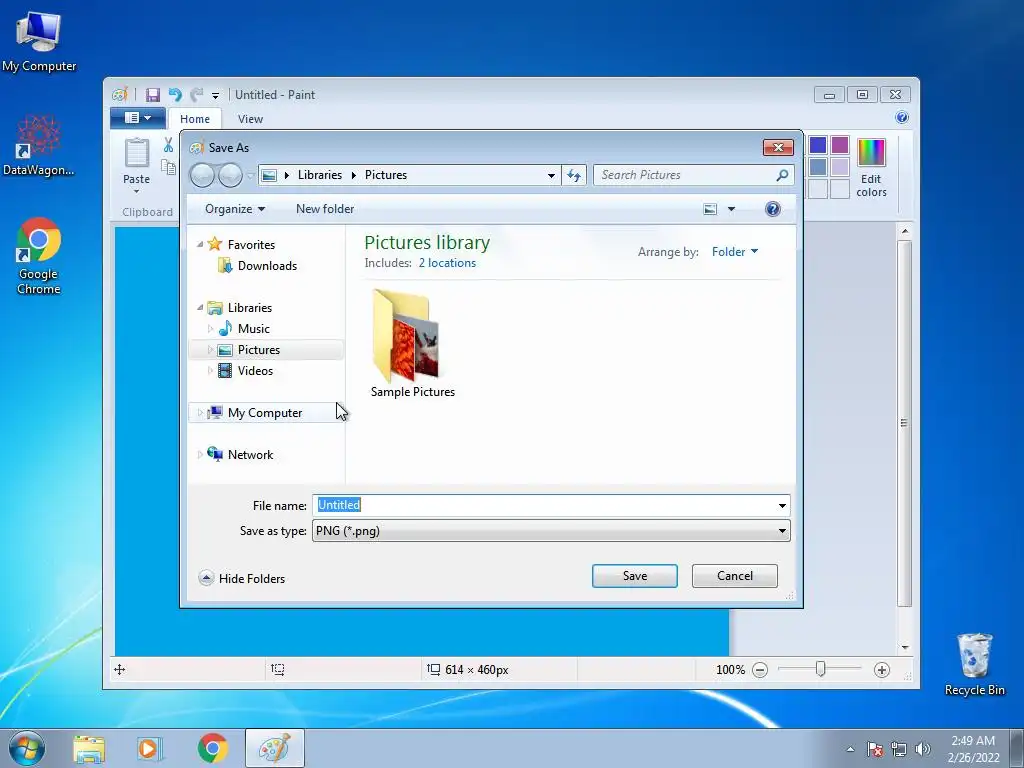This screenshot has height=768, width=1024.
Task: Click the Back button in Save As dialog
Action: point(202,175)
